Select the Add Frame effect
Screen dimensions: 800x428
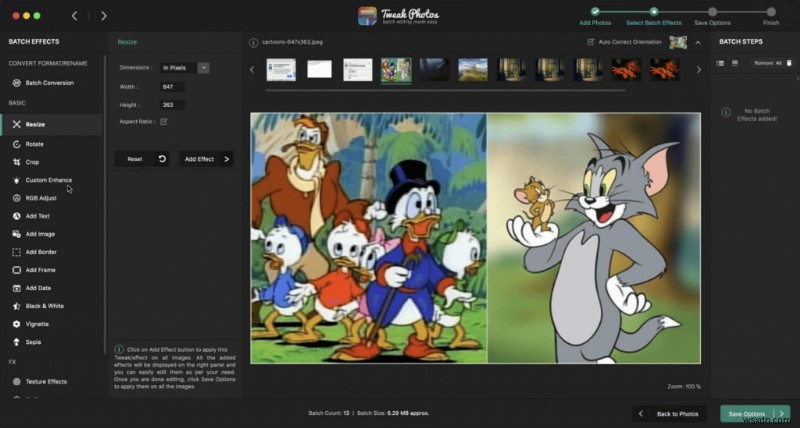point(40,270)
